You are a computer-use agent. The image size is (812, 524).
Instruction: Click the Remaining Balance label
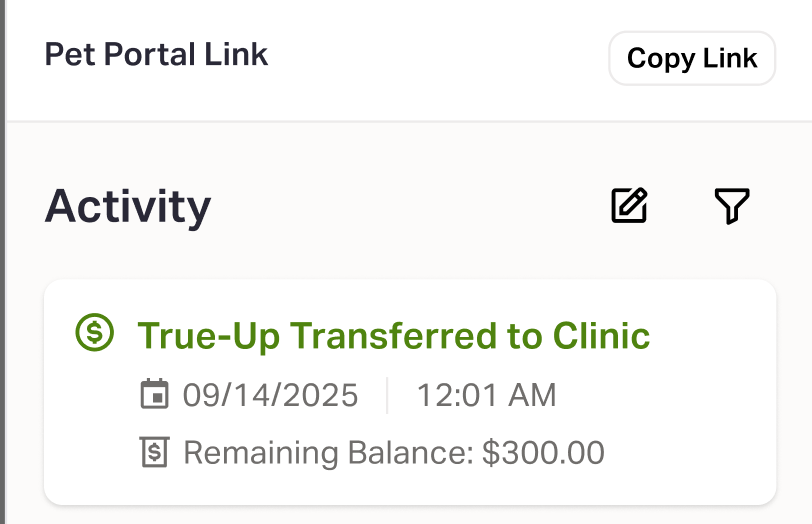tap(326, 453)
